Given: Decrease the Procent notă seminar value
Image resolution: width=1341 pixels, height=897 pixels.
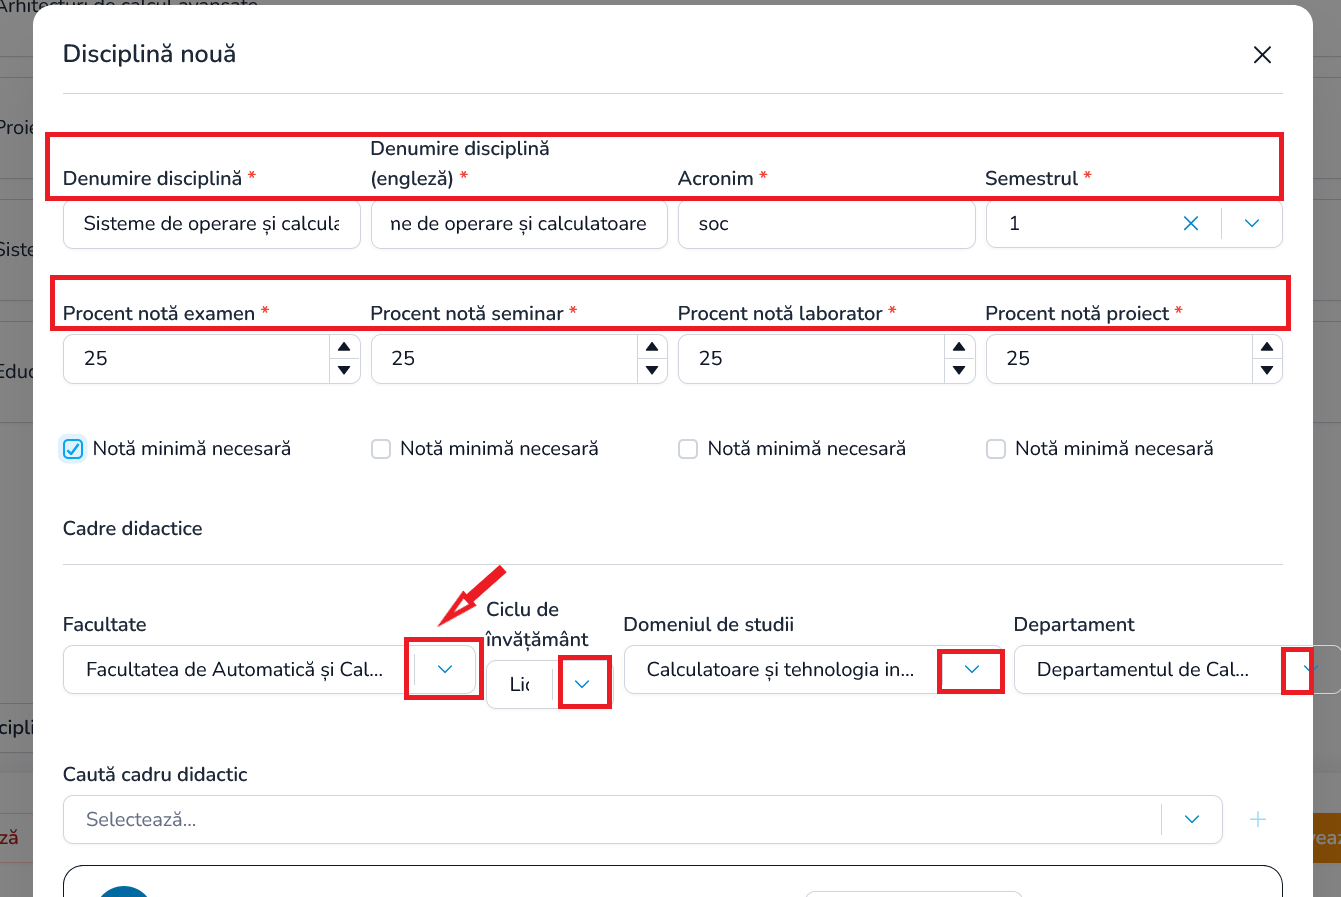Looking at the screenshot, I should (x=652, y=371).
